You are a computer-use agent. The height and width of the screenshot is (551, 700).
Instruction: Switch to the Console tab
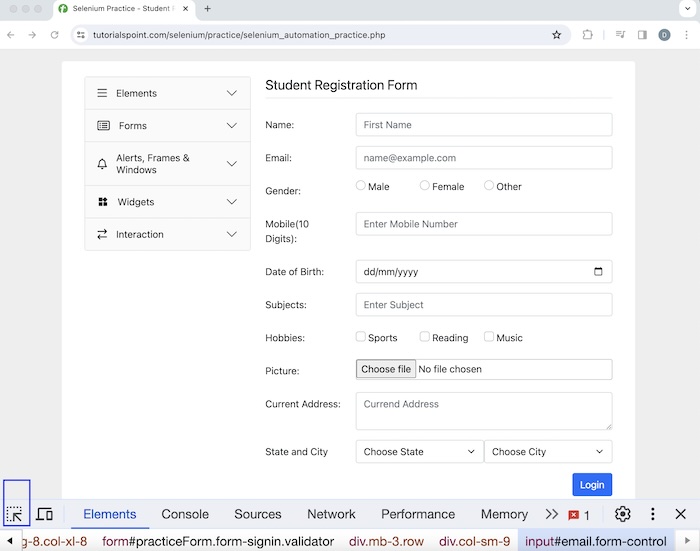(185, 514)
